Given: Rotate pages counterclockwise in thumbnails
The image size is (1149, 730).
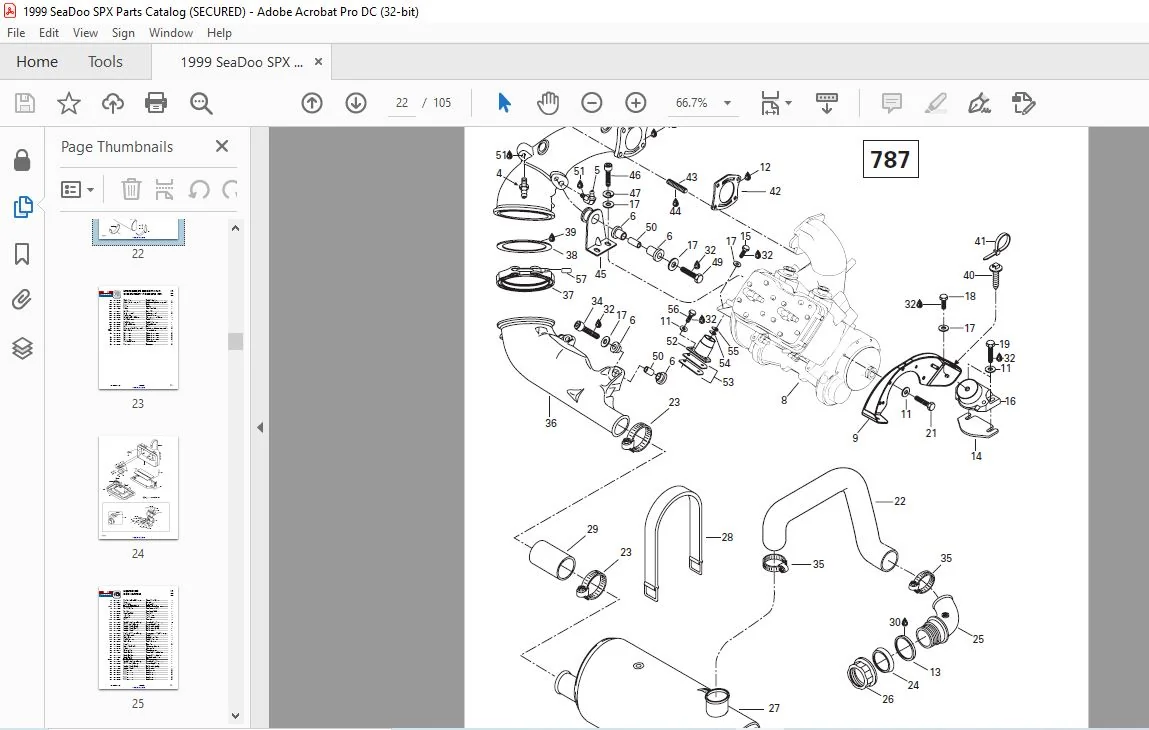Looking at the screenshot, I should coord(199,190).
